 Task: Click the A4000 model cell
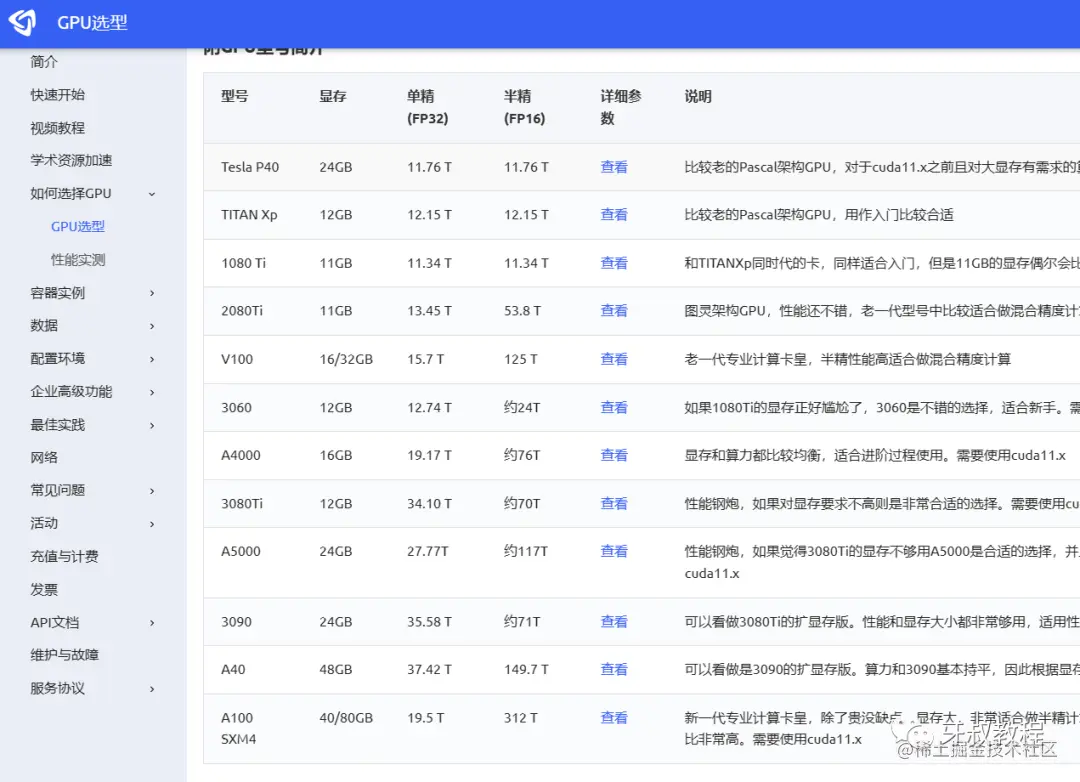click(241, 455)
